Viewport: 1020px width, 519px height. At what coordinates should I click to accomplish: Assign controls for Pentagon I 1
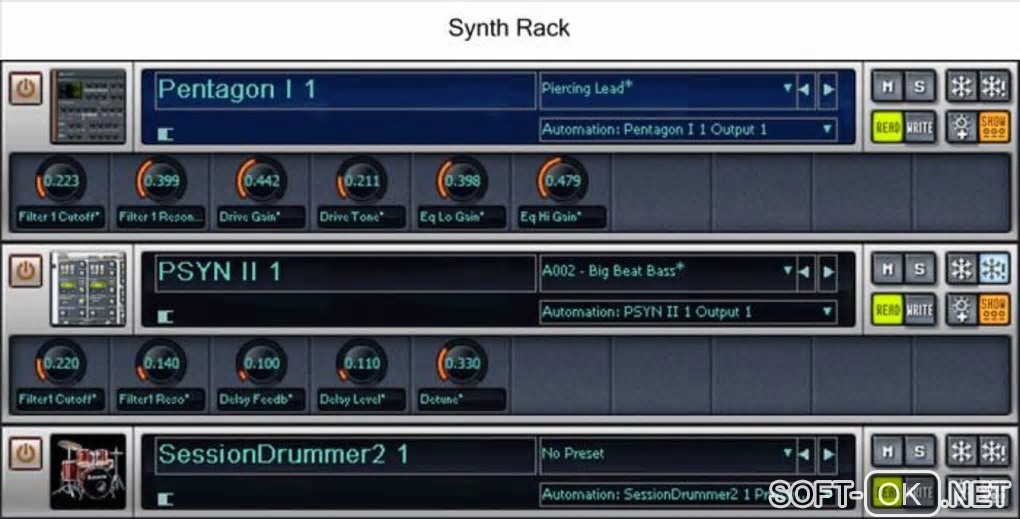[961, 127]
